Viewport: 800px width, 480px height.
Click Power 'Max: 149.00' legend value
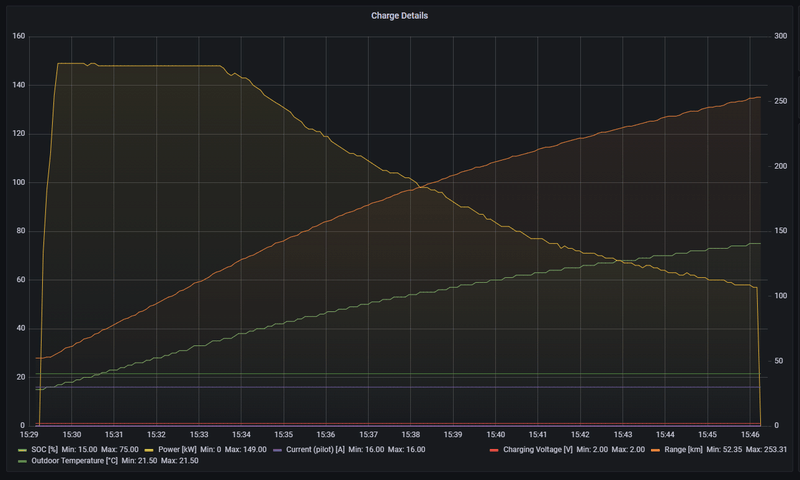pos(245,449)
